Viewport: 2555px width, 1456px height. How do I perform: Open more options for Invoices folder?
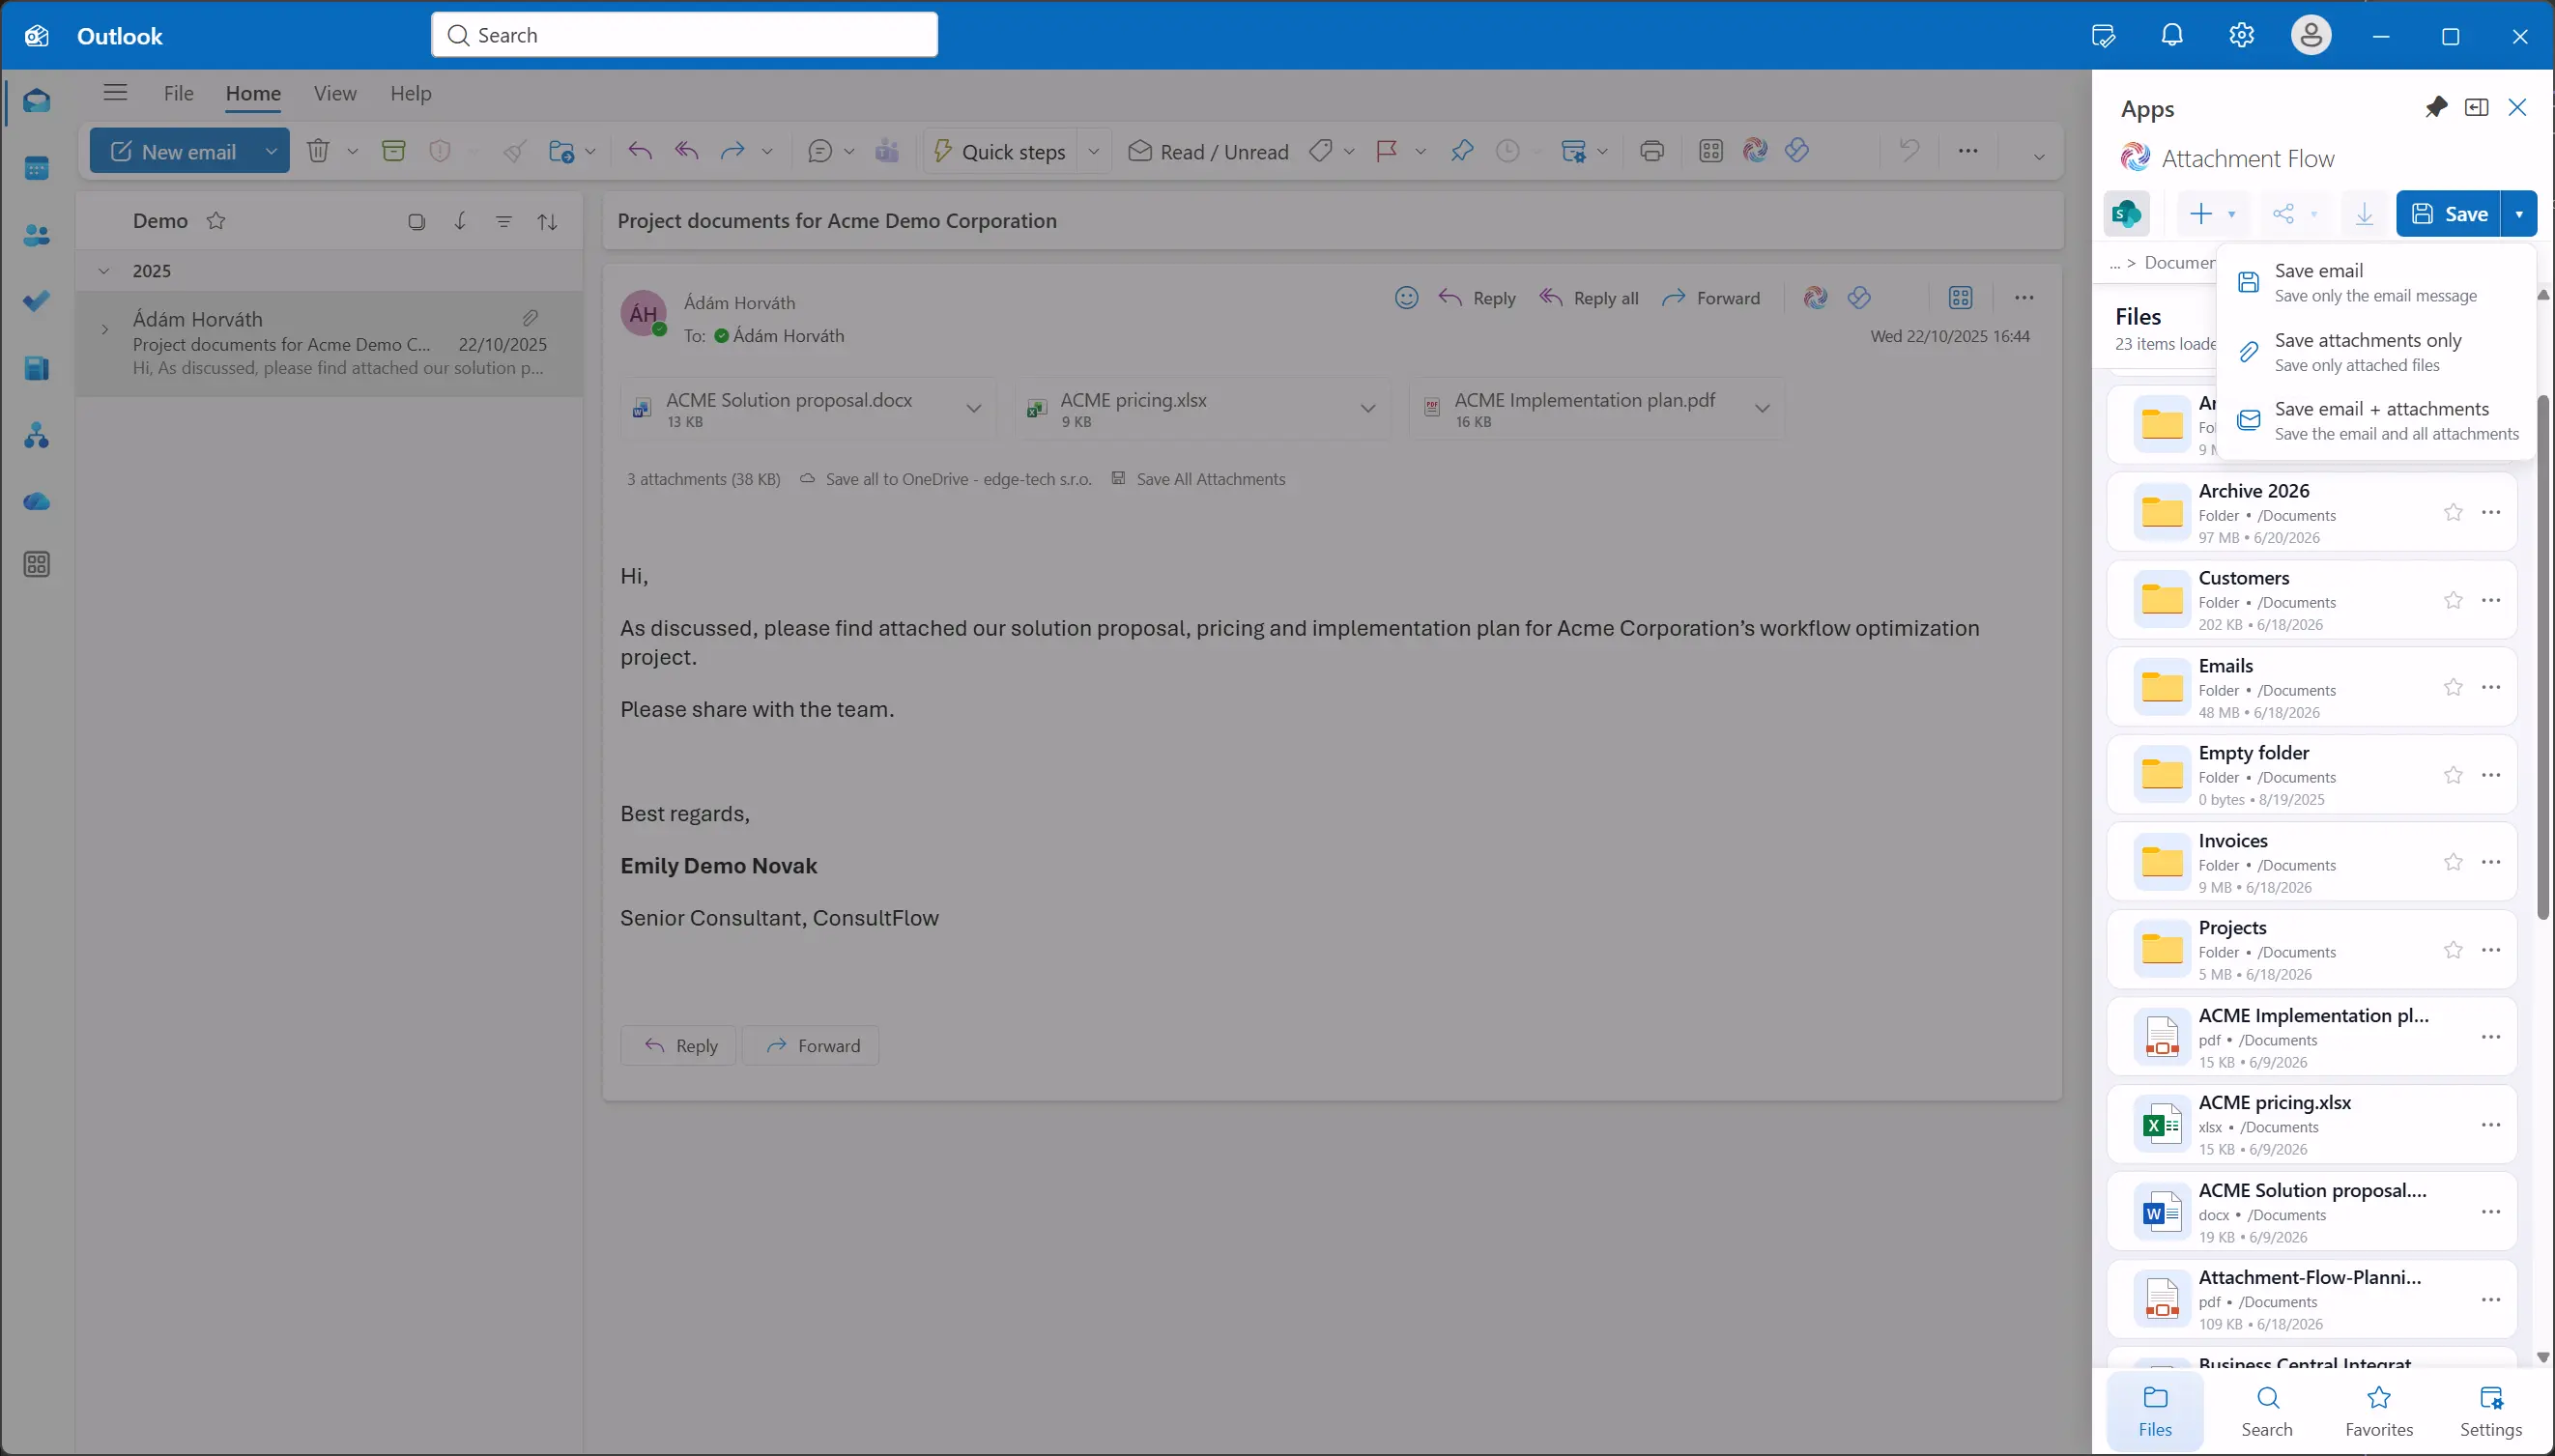2491,862
